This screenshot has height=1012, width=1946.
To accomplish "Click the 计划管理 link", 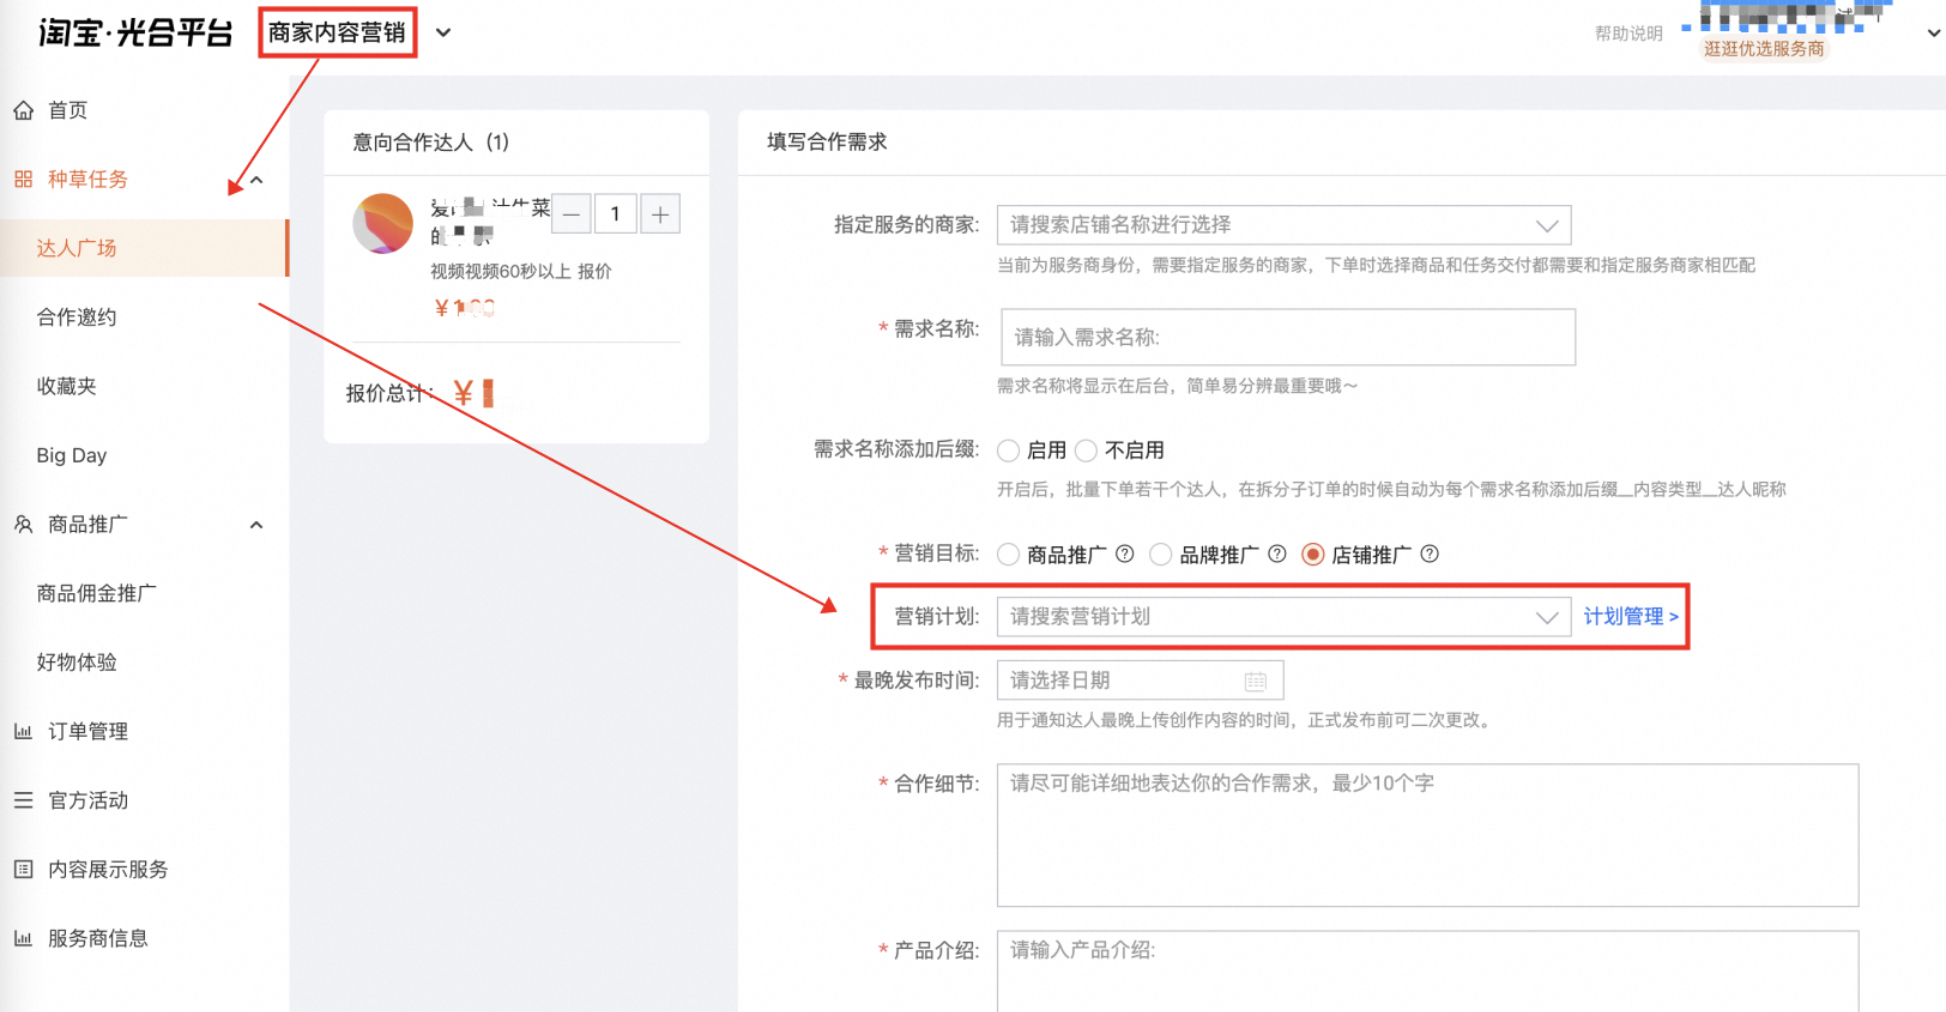I will pyautogui.click(x=1630, y=617).
